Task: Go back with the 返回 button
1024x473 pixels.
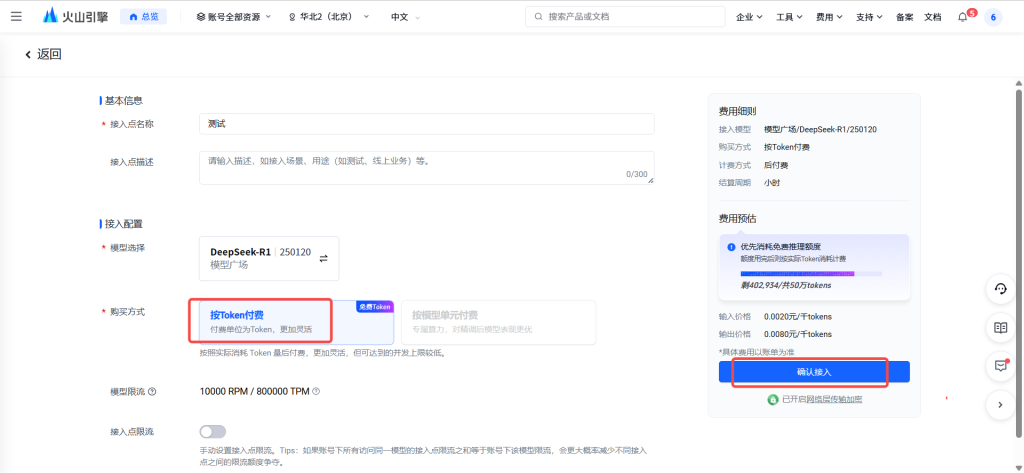Action: click(x=43, y=54)
